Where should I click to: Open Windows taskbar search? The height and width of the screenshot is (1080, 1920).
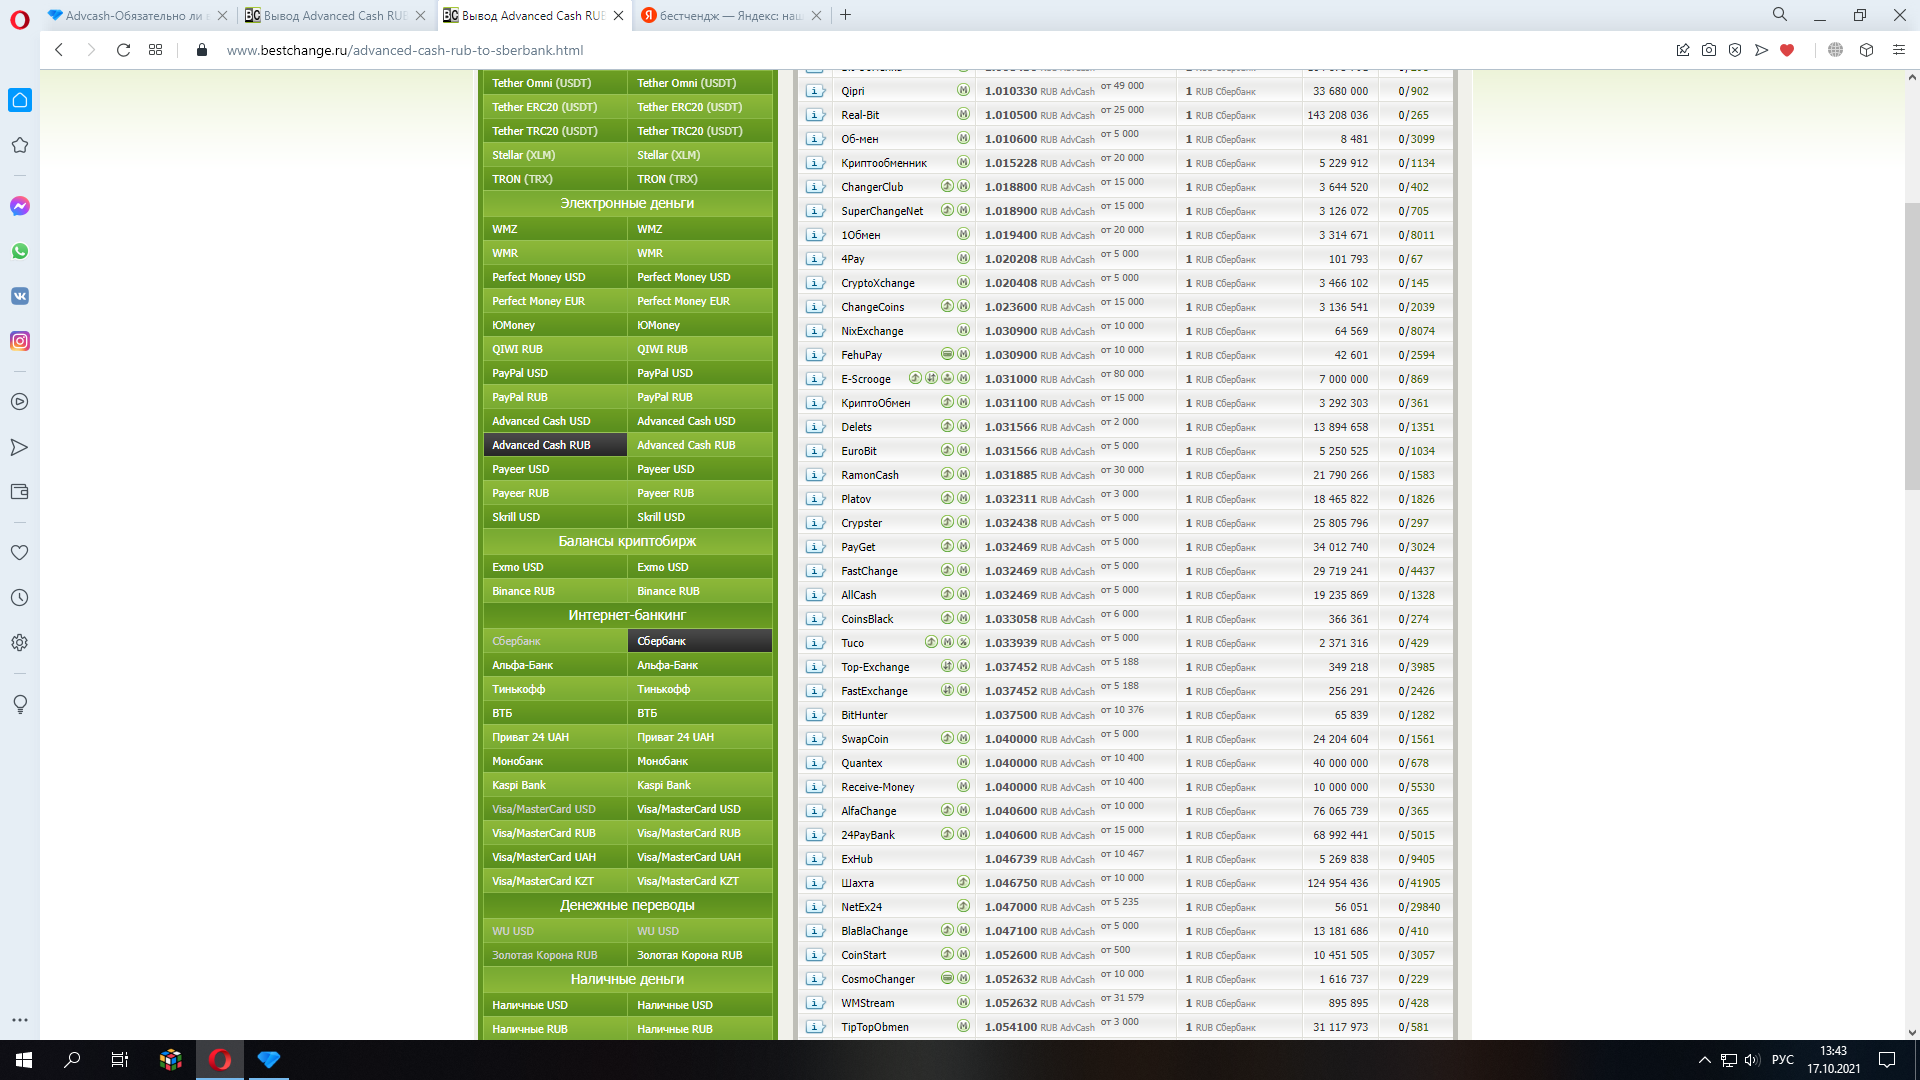click(72, 1060)
